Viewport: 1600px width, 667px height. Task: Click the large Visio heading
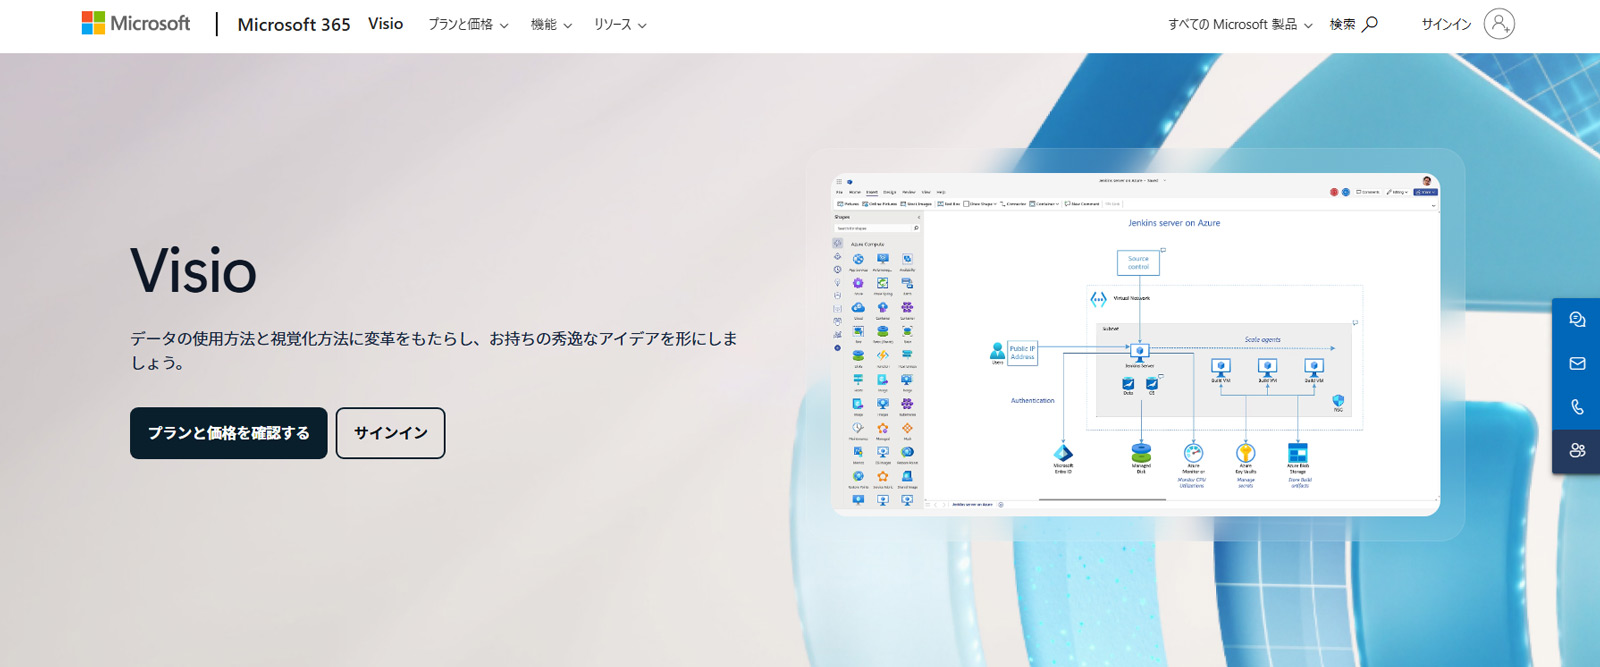coord(194,271)
